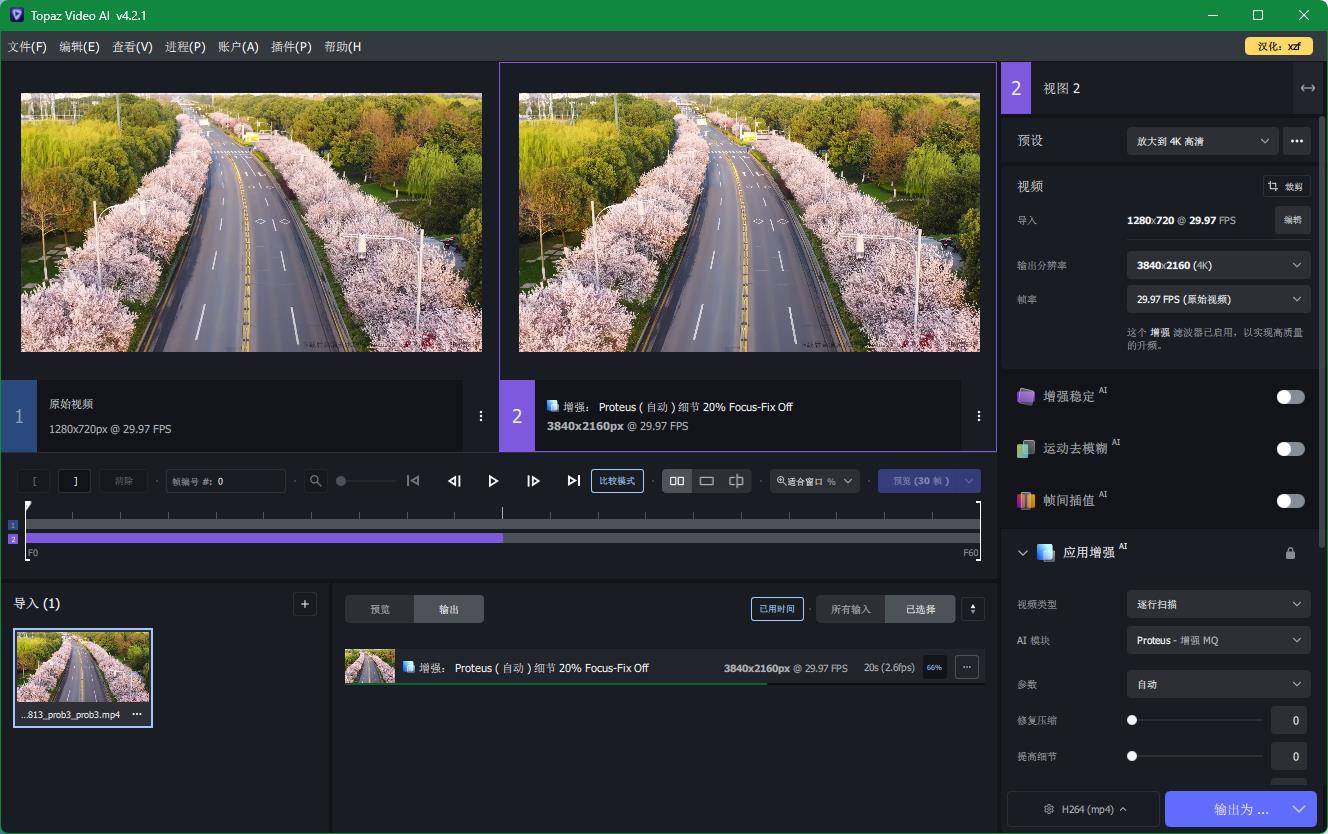Screen dimensions: 1328x834
Task: Open the 输出分辨率 3840x2160 dropdown
Action: click(1218, 265)
